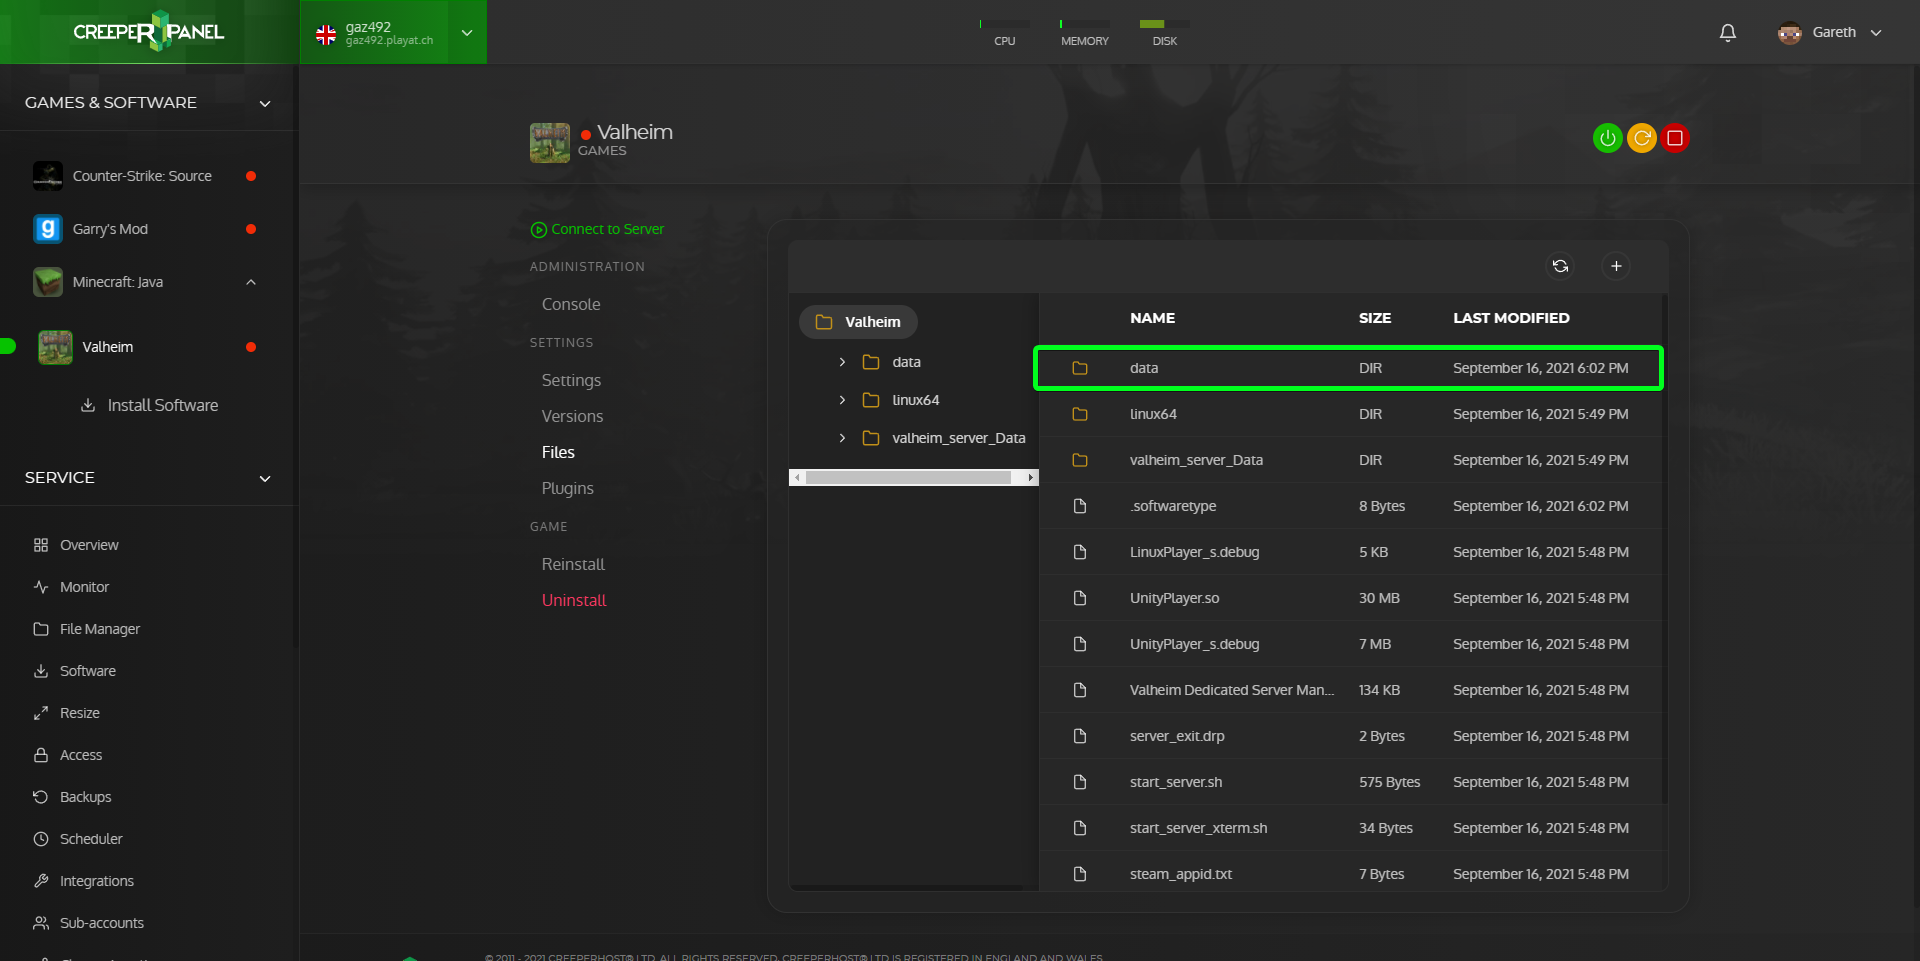Click the Sub-accounts people icon
This screenshot has height=961, width=1920.
coord(41,923)
